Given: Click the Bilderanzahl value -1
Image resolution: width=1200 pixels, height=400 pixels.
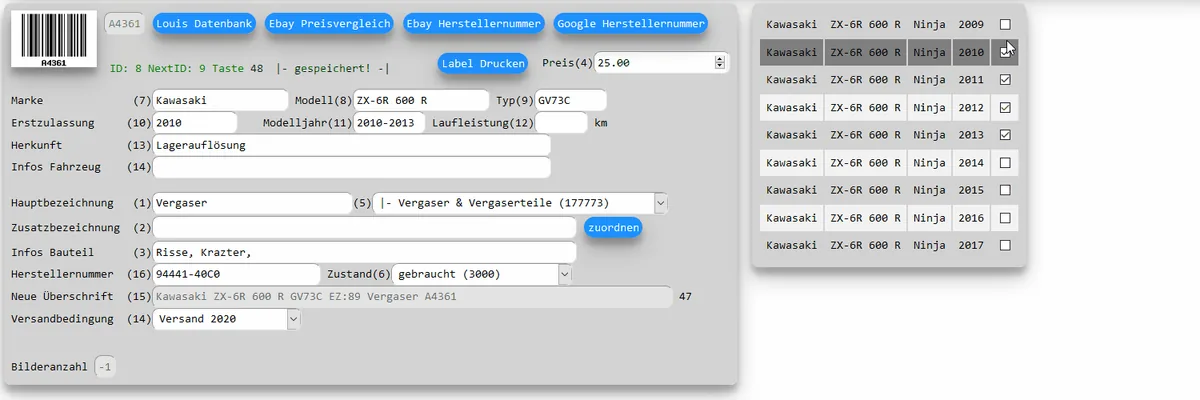Looking at the screenshot, I should 105,368.
